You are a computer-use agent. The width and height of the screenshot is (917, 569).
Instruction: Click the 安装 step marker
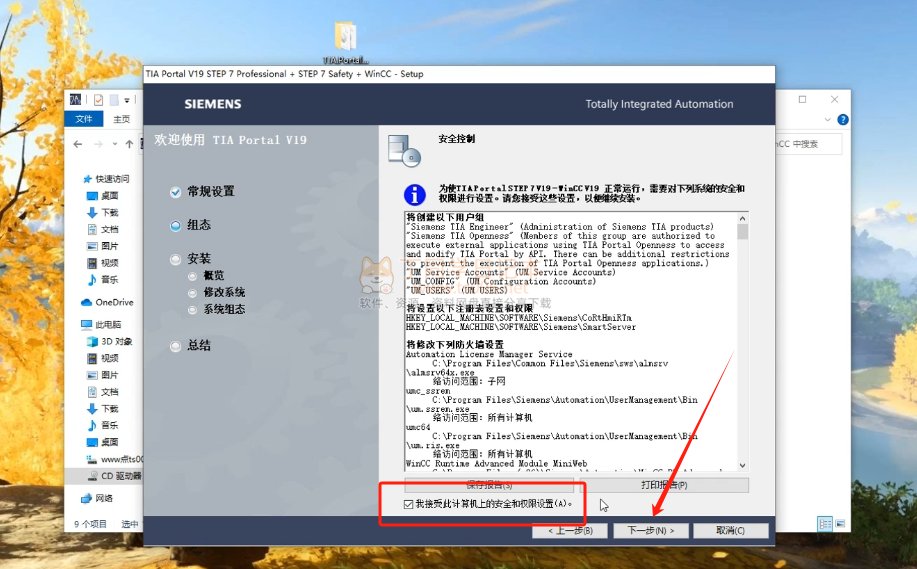tap(175, 259)
